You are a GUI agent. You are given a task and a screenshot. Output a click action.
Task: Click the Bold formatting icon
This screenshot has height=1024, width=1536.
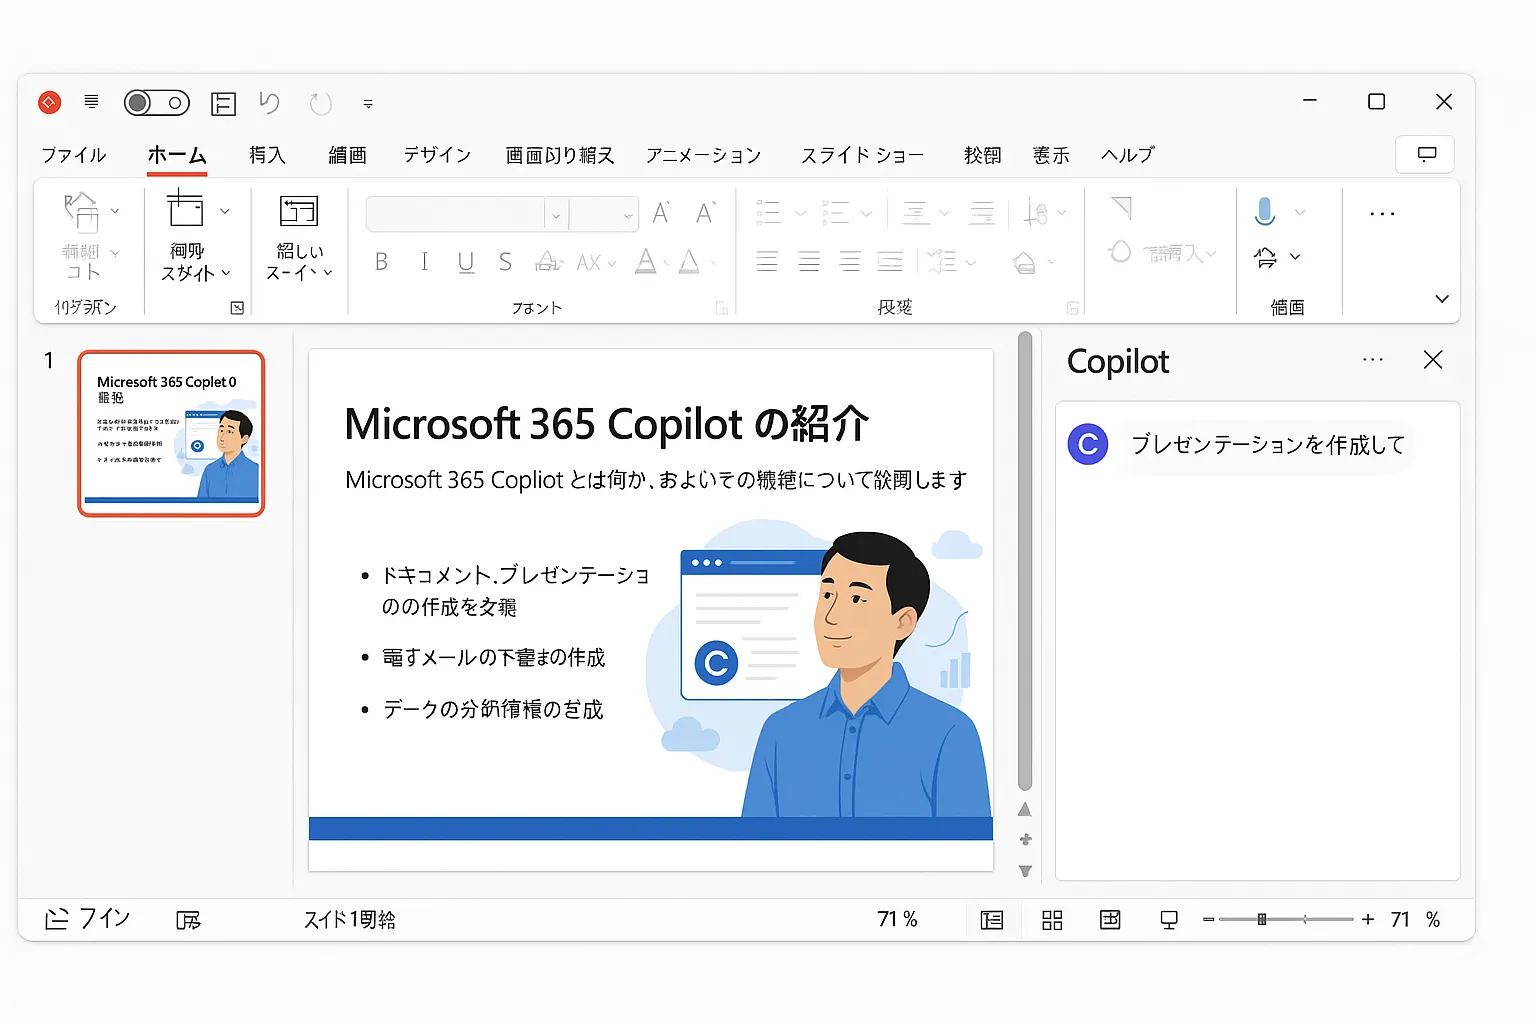pos(381,262)
